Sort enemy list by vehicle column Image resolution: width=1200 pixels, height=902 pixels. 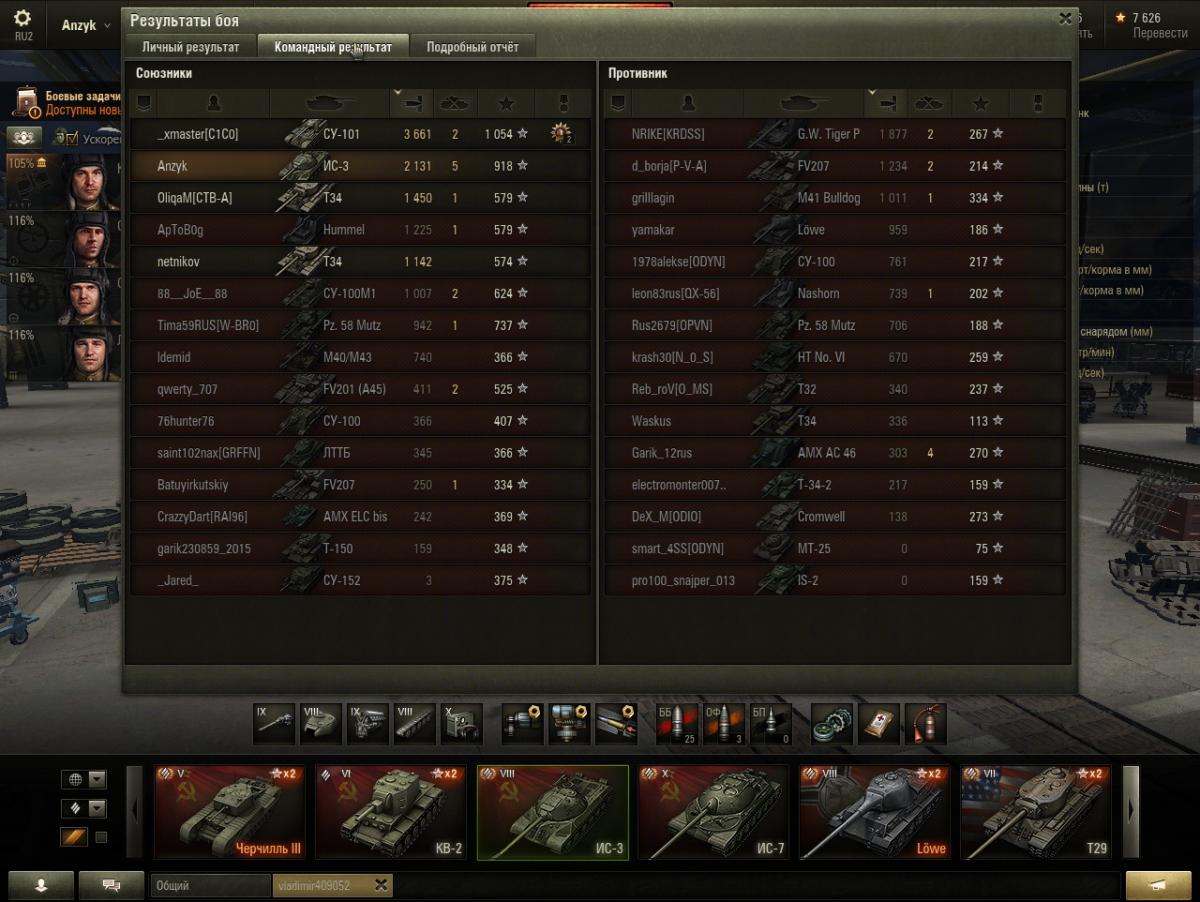click(x=803, y=102)
